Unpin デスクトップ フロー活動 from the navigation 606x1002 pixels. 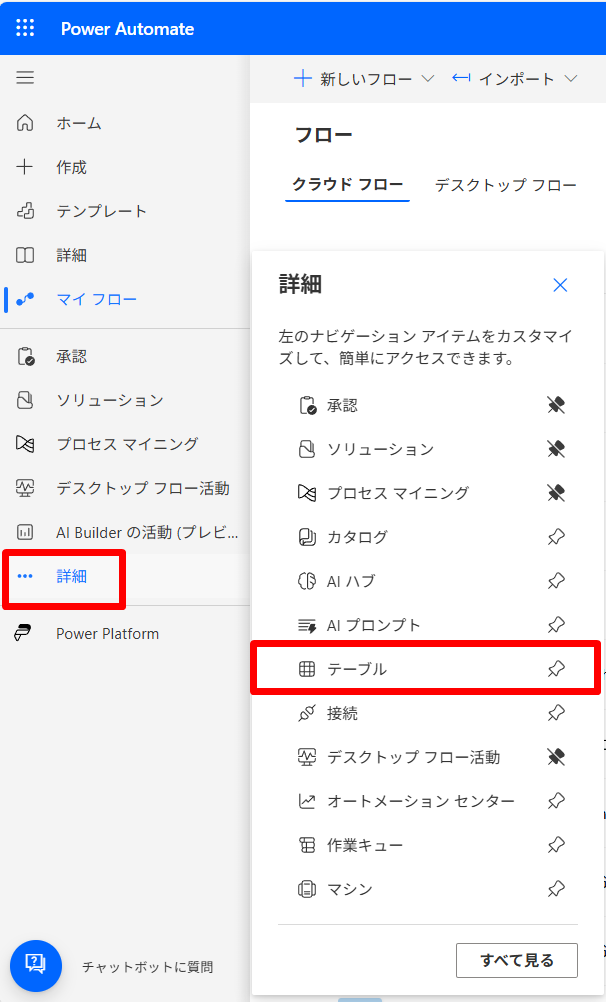tap(556, 757)
